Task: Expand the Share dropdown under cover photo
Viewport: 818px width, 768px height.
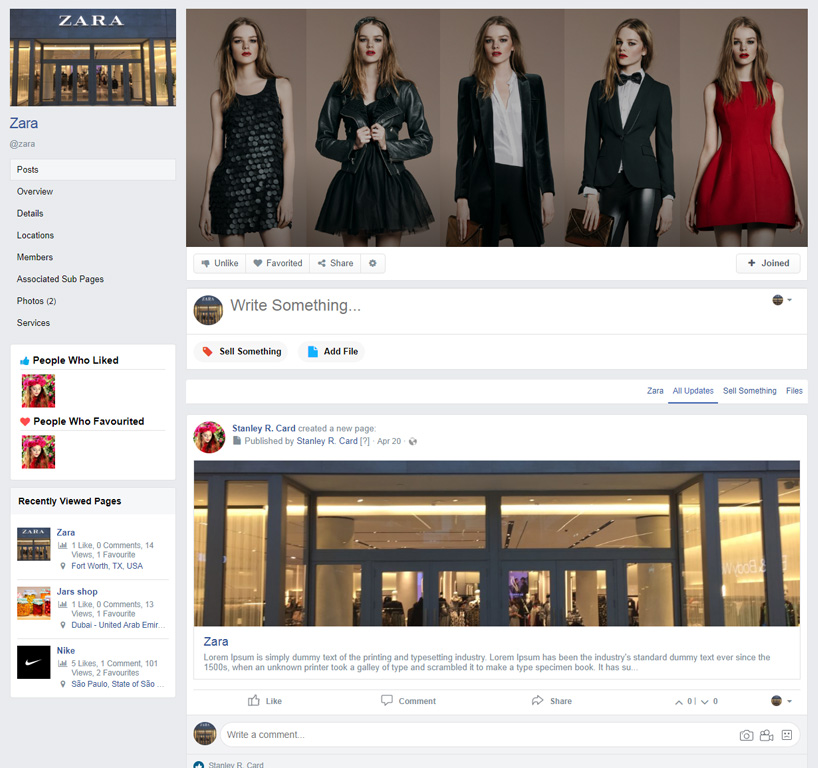Action: (335, 263)
